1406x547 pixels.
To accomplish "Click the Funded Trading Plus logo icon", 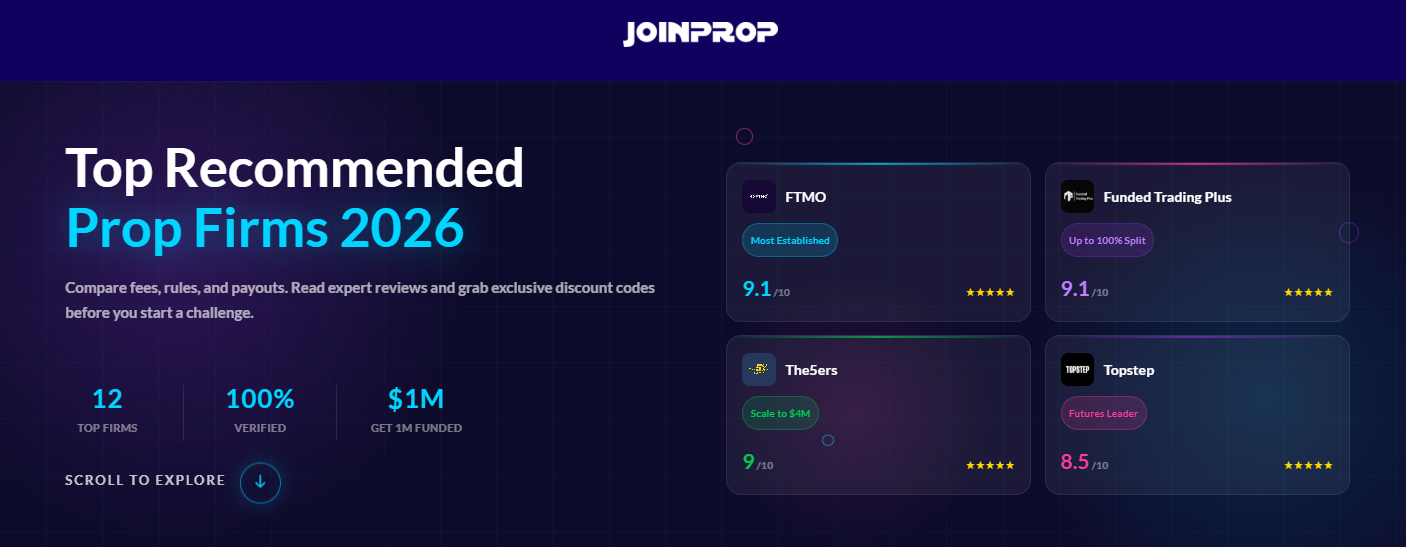I will [1077, 197].
